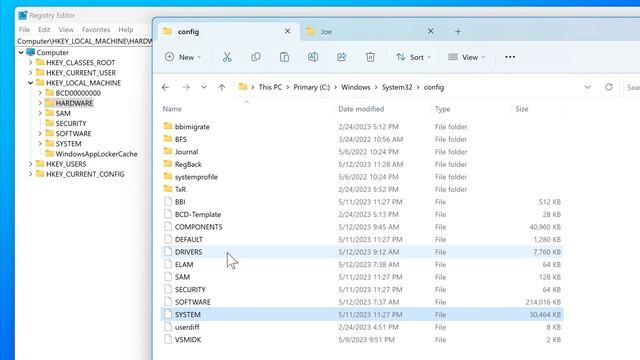Sort by Type column header

tap(442, 109)
